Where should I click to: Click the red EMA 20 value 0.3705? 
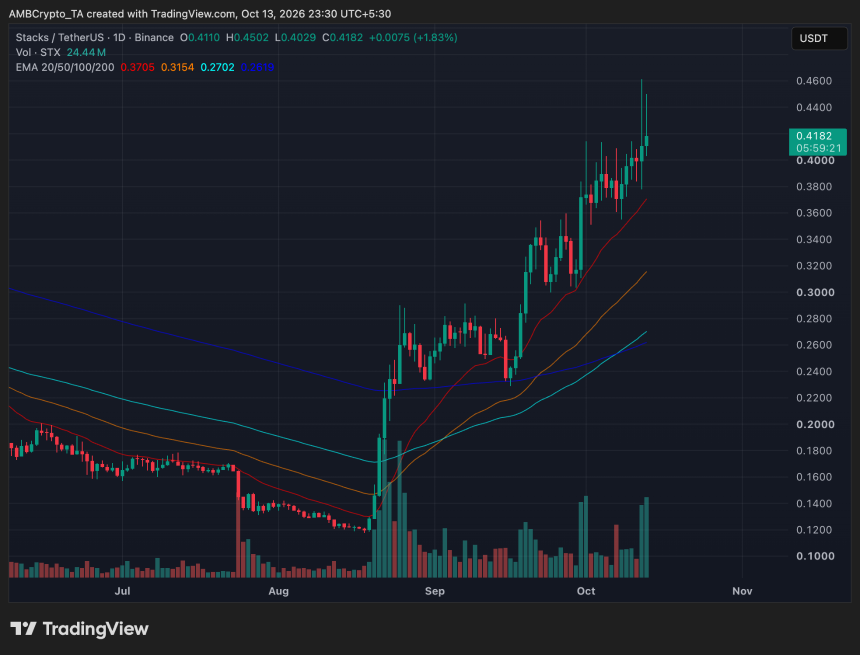pos(137,67)
